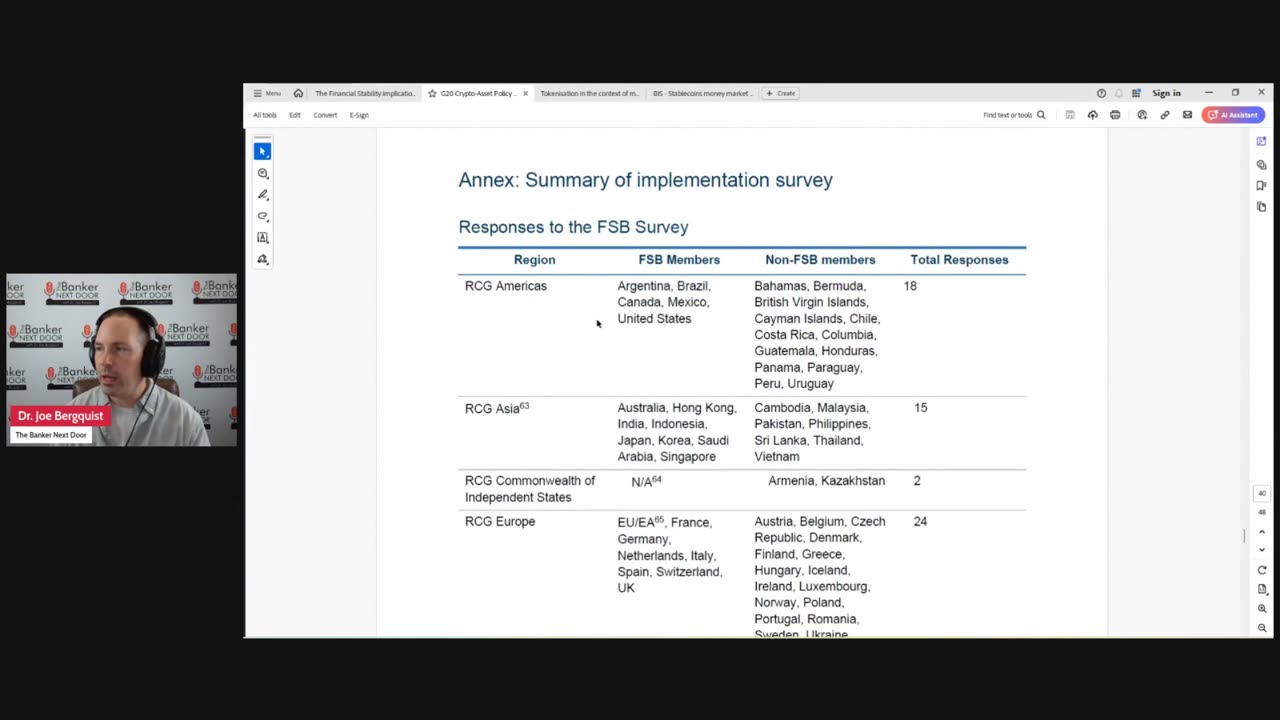The width and height of the screenshot is (1280, 720).
Task: Select the zoom marquee tool in left toolbar
Action: (x=263, y=173)
